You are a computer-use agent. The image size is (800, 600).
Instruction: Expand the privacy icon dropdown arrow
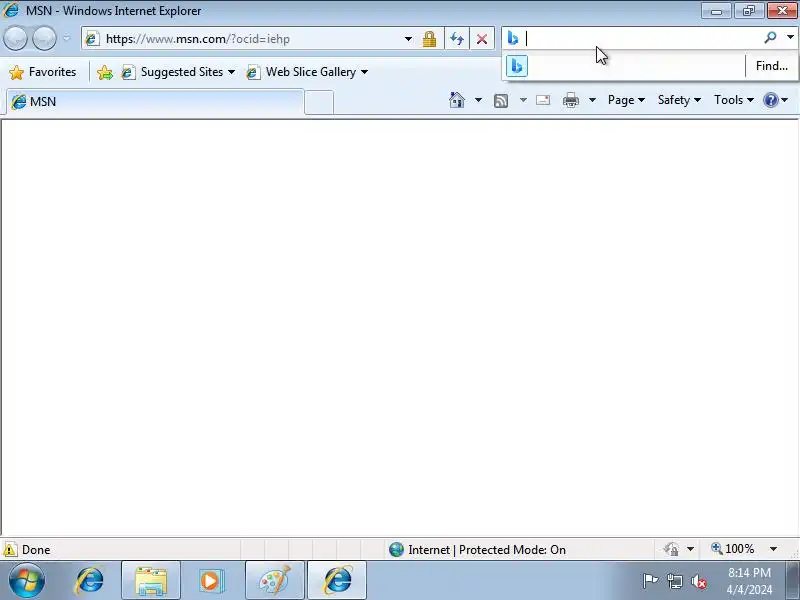tap(690, 549)
